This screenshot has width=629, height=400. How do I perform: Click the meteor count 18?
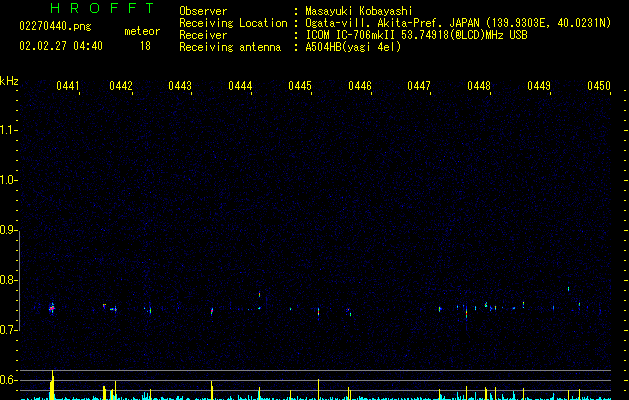145,46
